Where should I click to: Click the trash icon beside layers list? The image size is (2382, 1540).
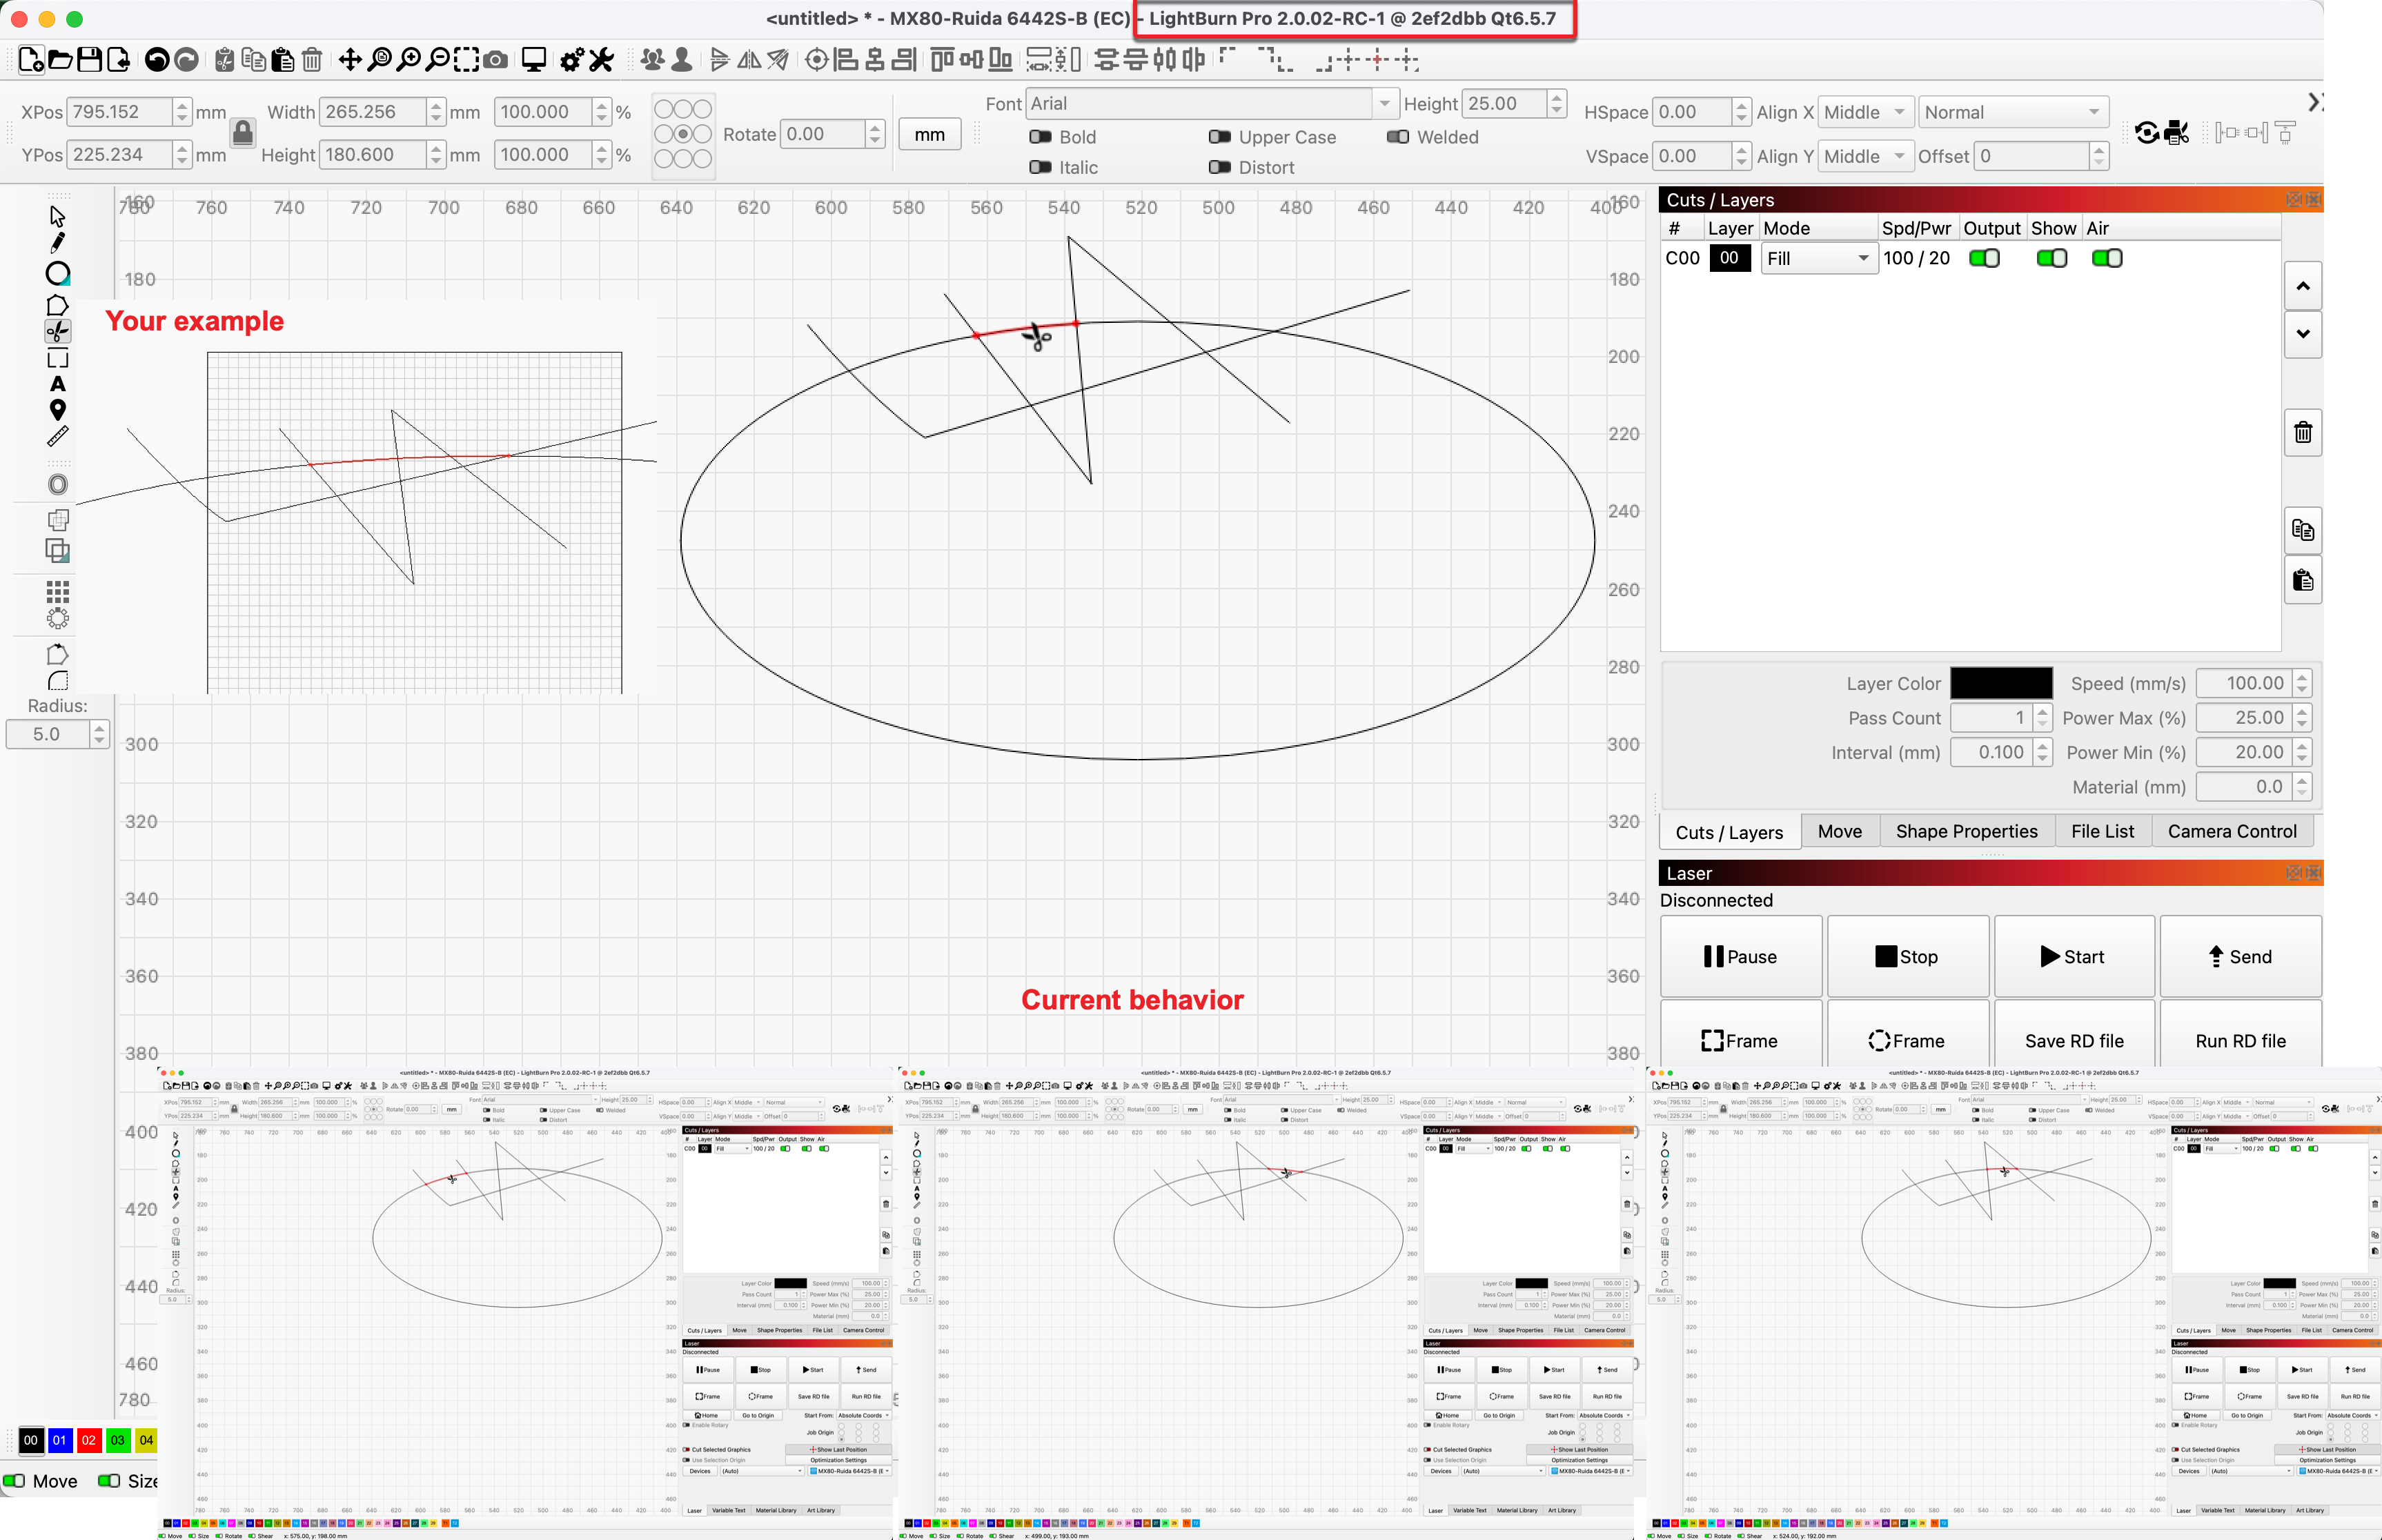click(x=2303, y=433)
